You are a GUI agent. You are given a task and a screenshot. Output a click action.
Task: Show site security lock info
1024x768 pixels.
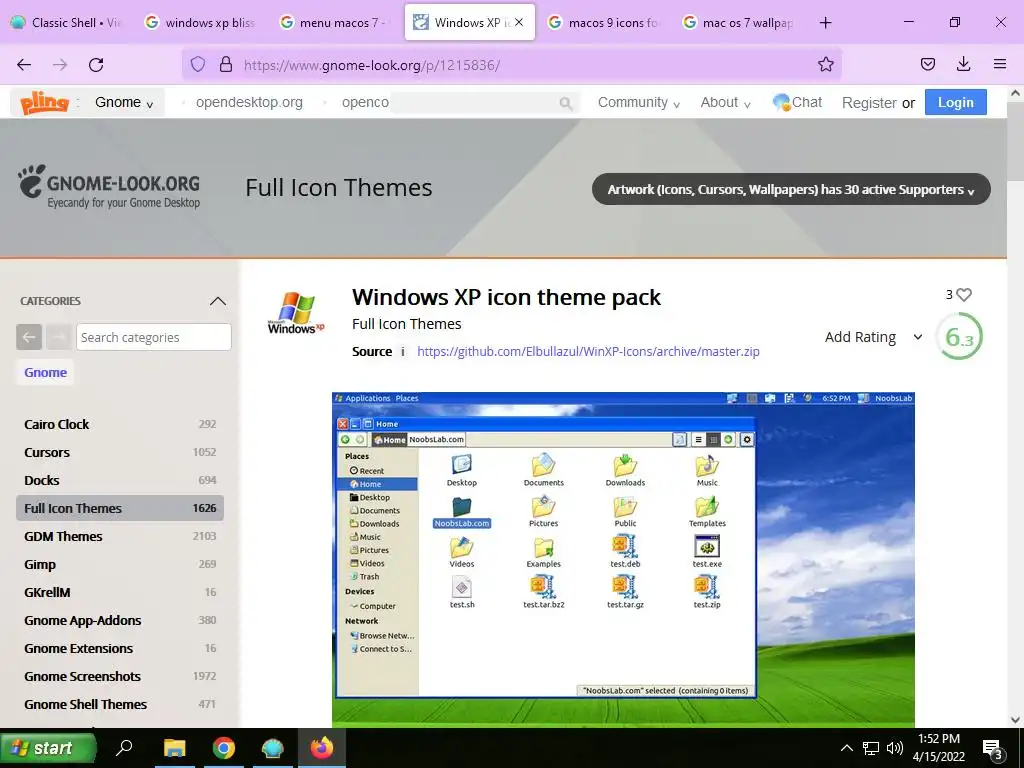226,64
